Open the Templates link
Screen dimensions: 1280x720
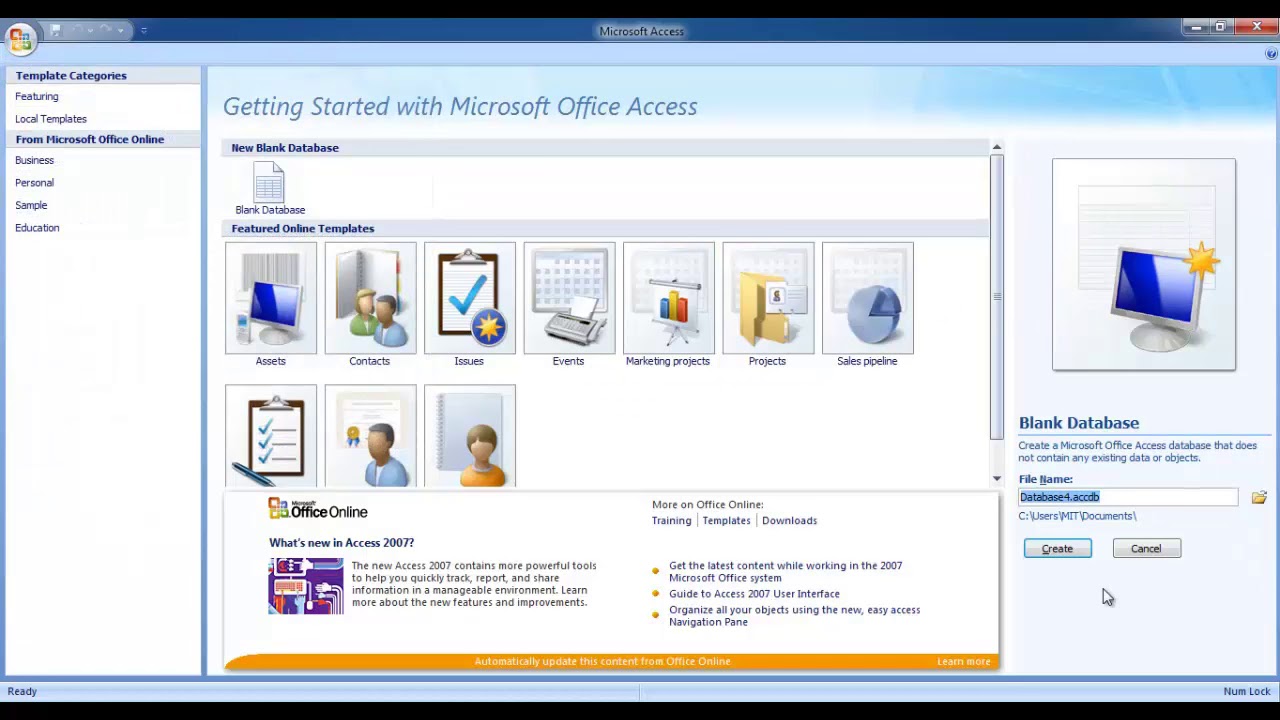tap(726, 521)
